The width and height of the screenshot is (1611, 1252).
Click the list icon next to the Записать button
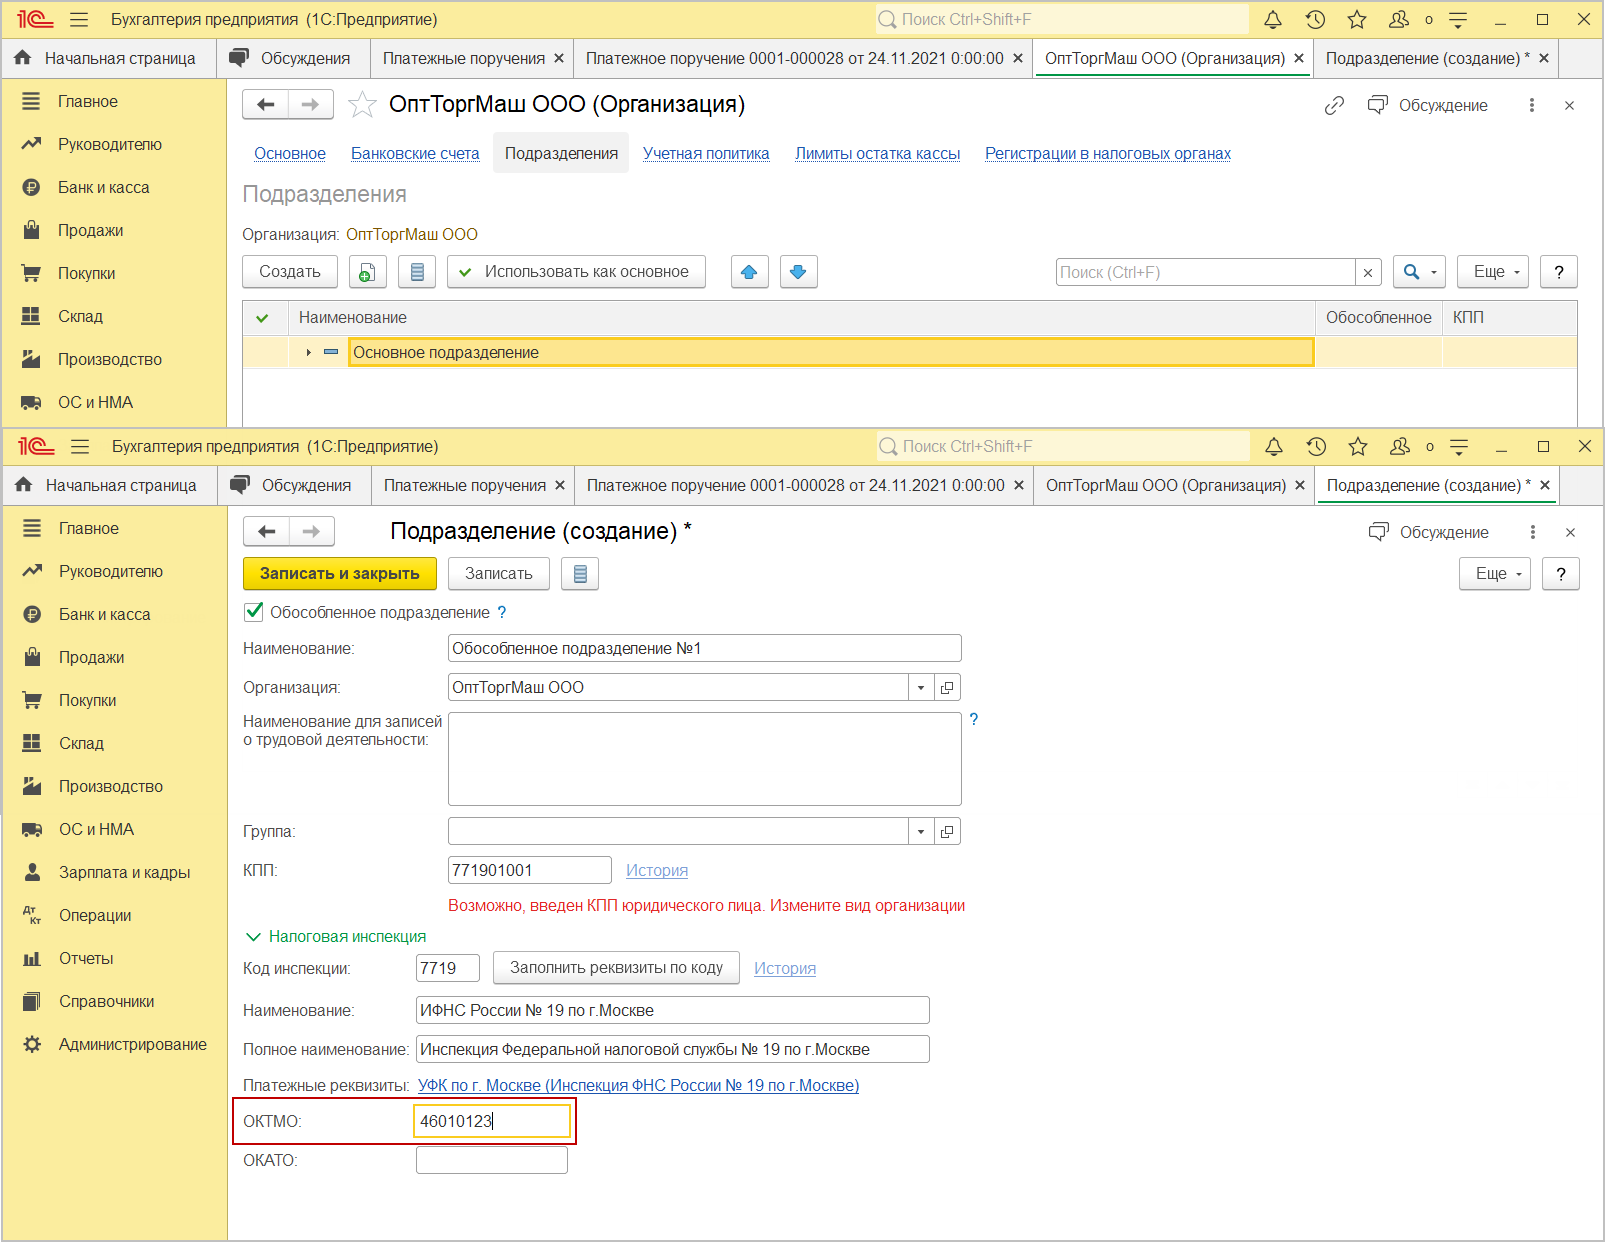click(x=580, y=574)
